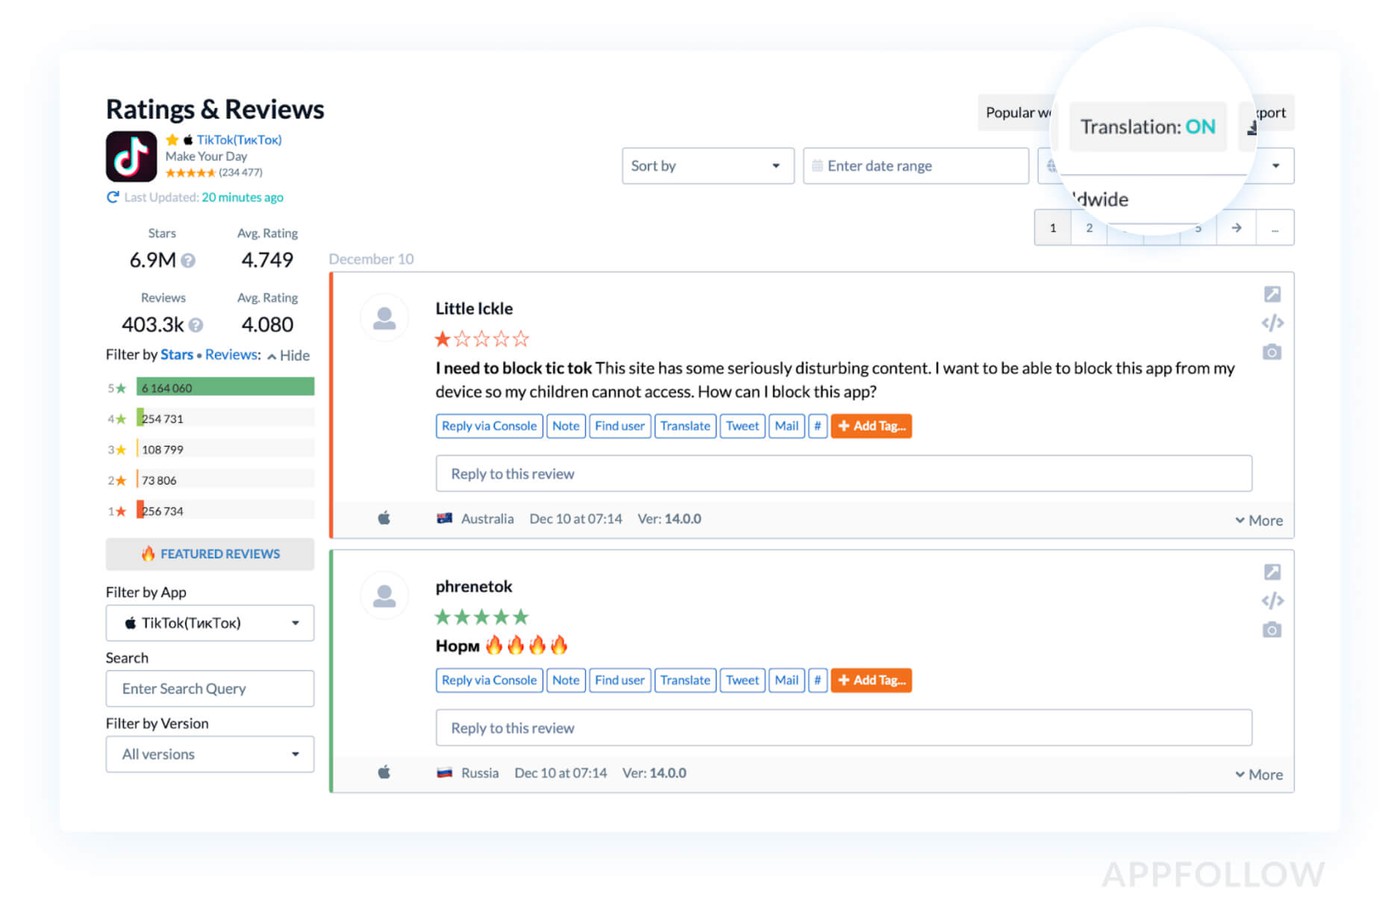1400x902 pixels.
Task: Click the screenshot camera icon on Little Ickle review
Action: (1272, 352)
